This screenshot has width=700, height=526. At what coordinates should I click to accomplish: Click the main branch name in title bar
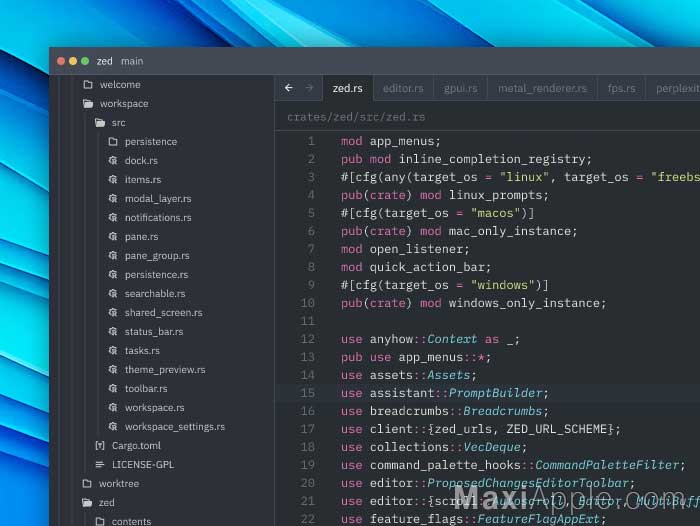[132, 61]
